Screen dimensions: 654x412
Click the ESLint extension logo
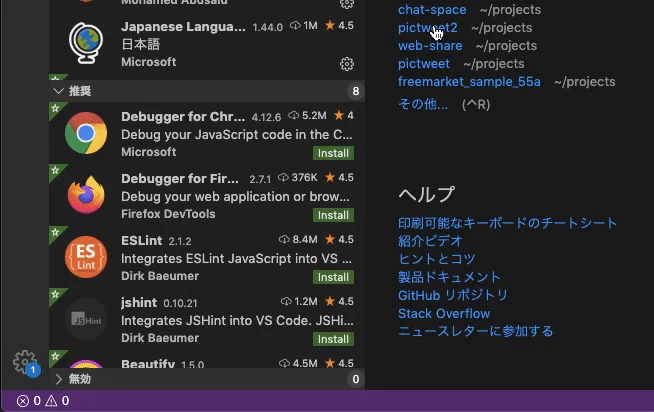coord(86,257)
